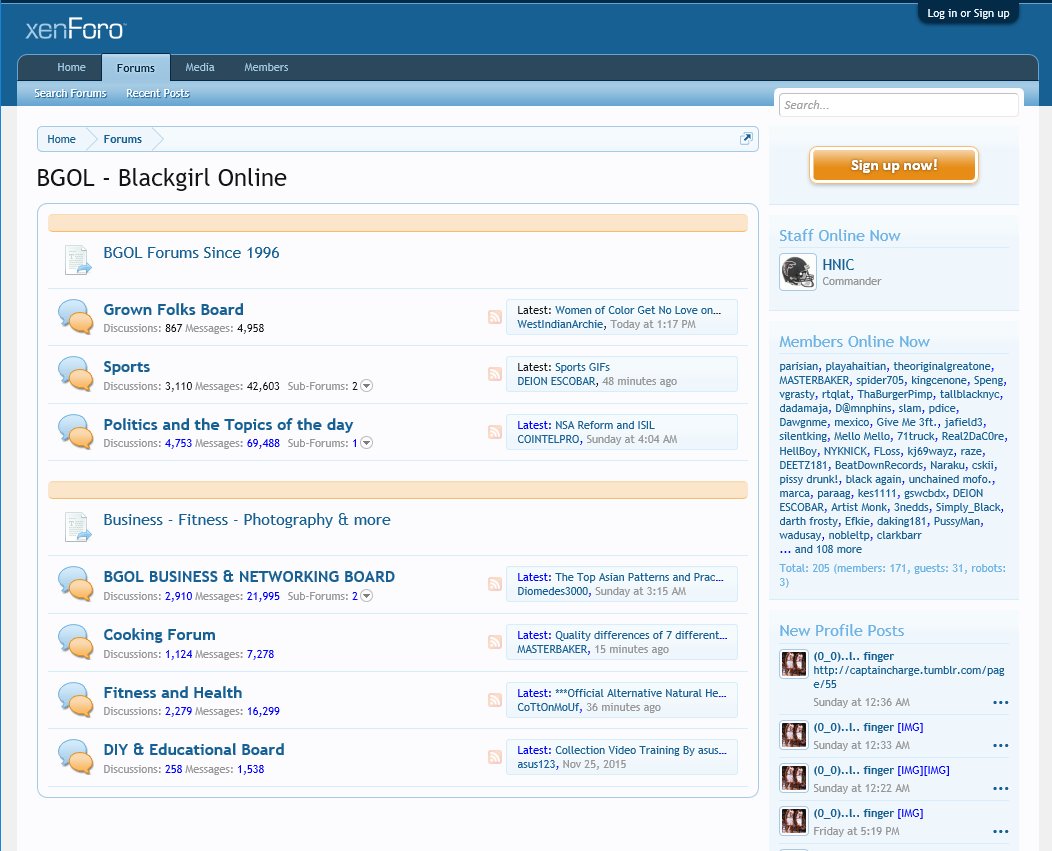Click RSS feed icon for DIY & Educational Board
The width and height of the screenshot is (1052, 851).
tap(495, 757)
